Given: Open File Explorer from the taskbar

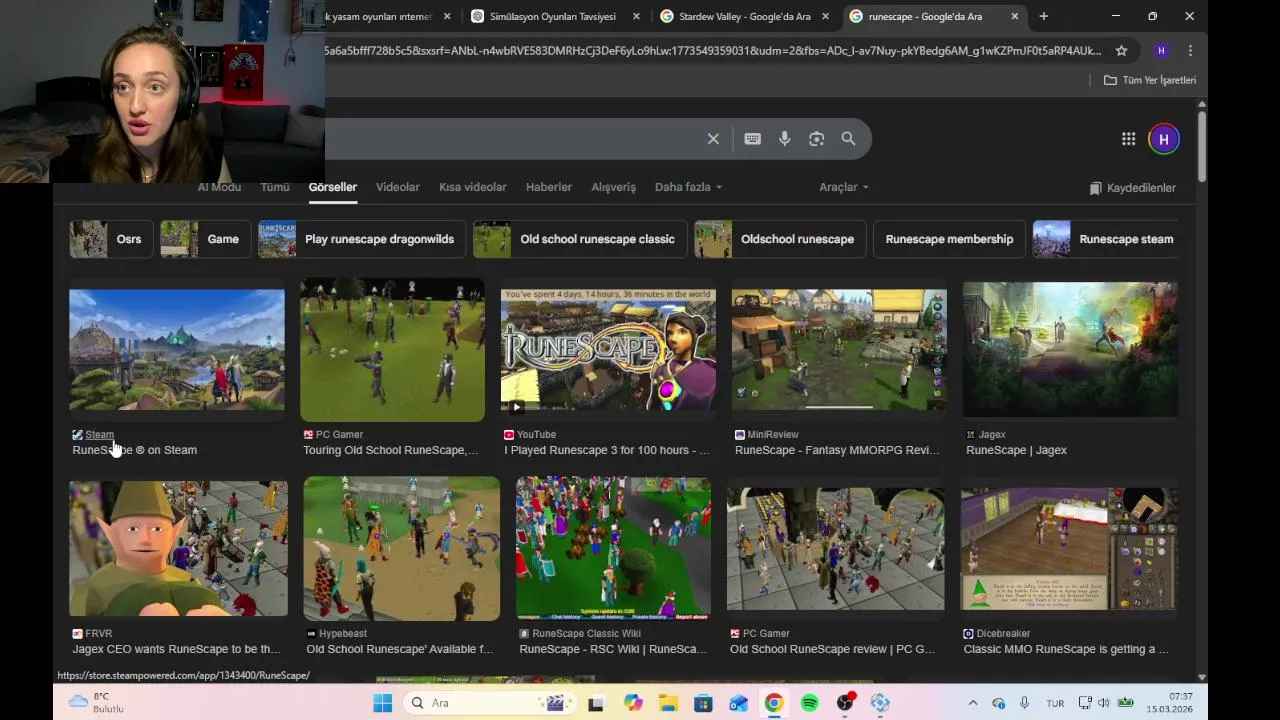Looking at the screenshot, I should click(667, 703).
